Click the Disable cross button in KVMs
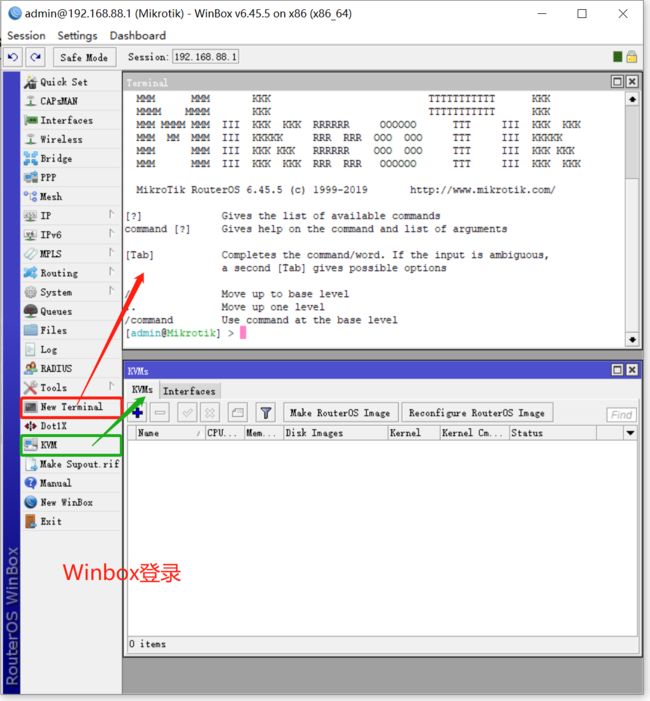Image resolution: width=650 pixels, height=701 pixels. click(210, 412)
